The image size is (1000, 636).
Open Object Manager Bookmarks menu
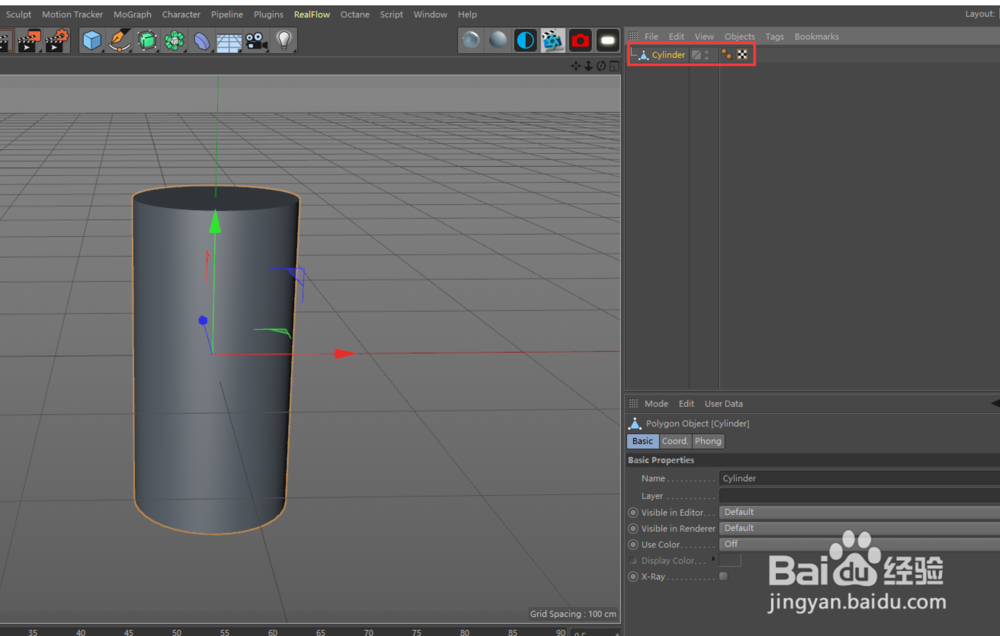click(x=816, y=36)
